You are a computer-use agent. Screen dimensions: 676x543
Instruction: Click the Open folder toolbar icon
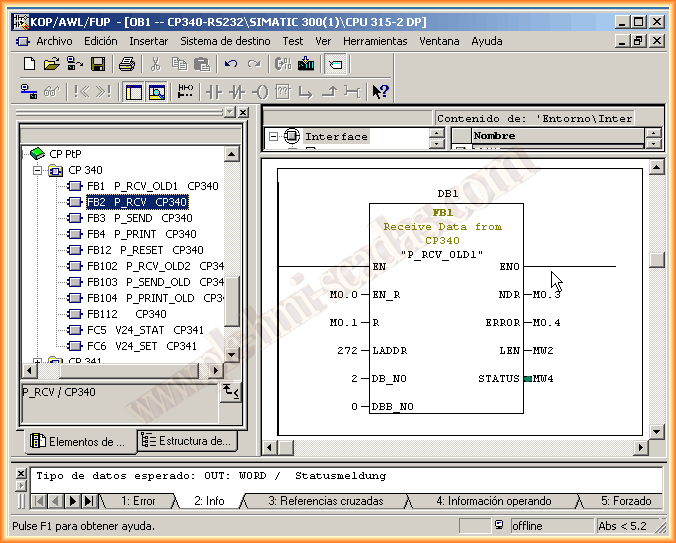[x=52, y=64]
